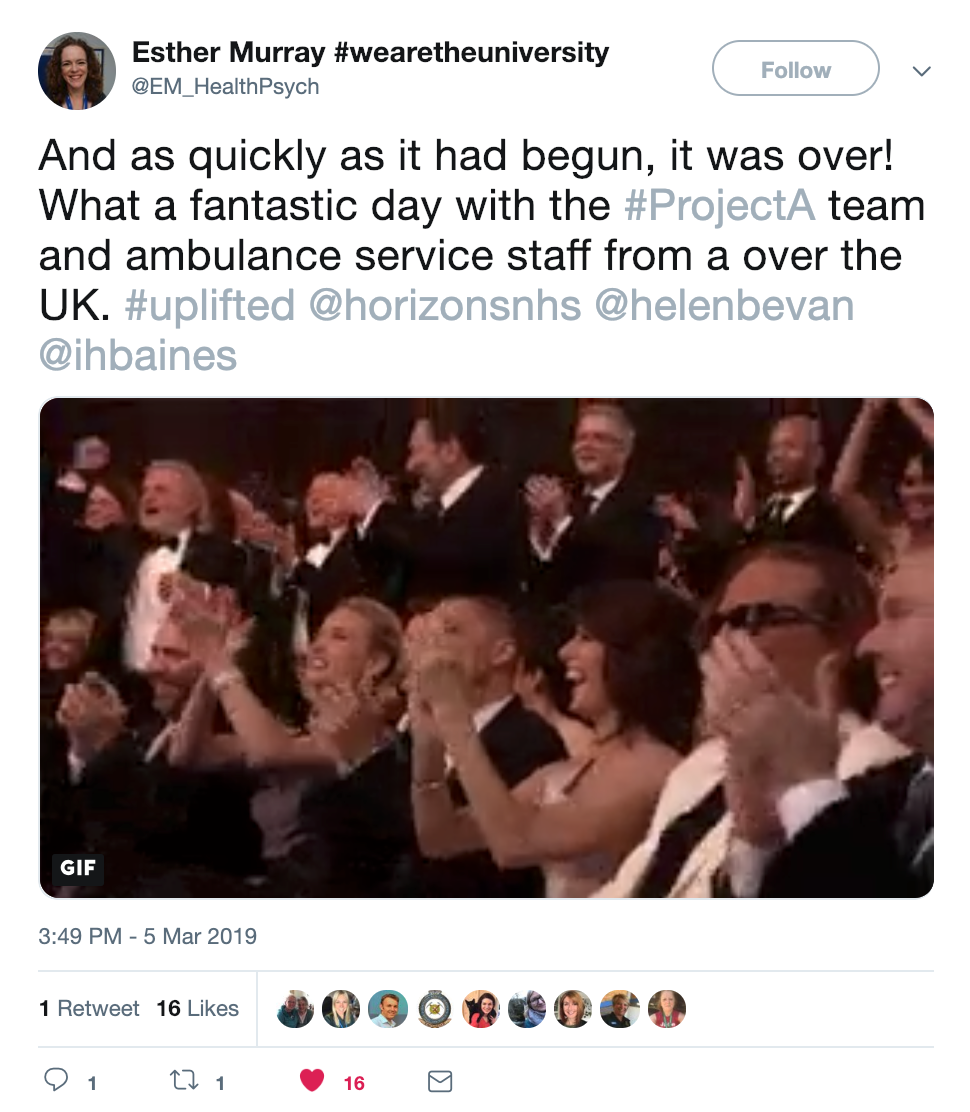View the 16 Likes list

click(x=198, y=1008)
